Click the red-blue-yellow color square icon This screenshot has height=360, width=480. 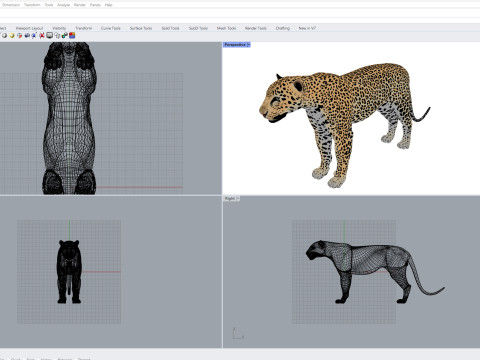[72, 35]
